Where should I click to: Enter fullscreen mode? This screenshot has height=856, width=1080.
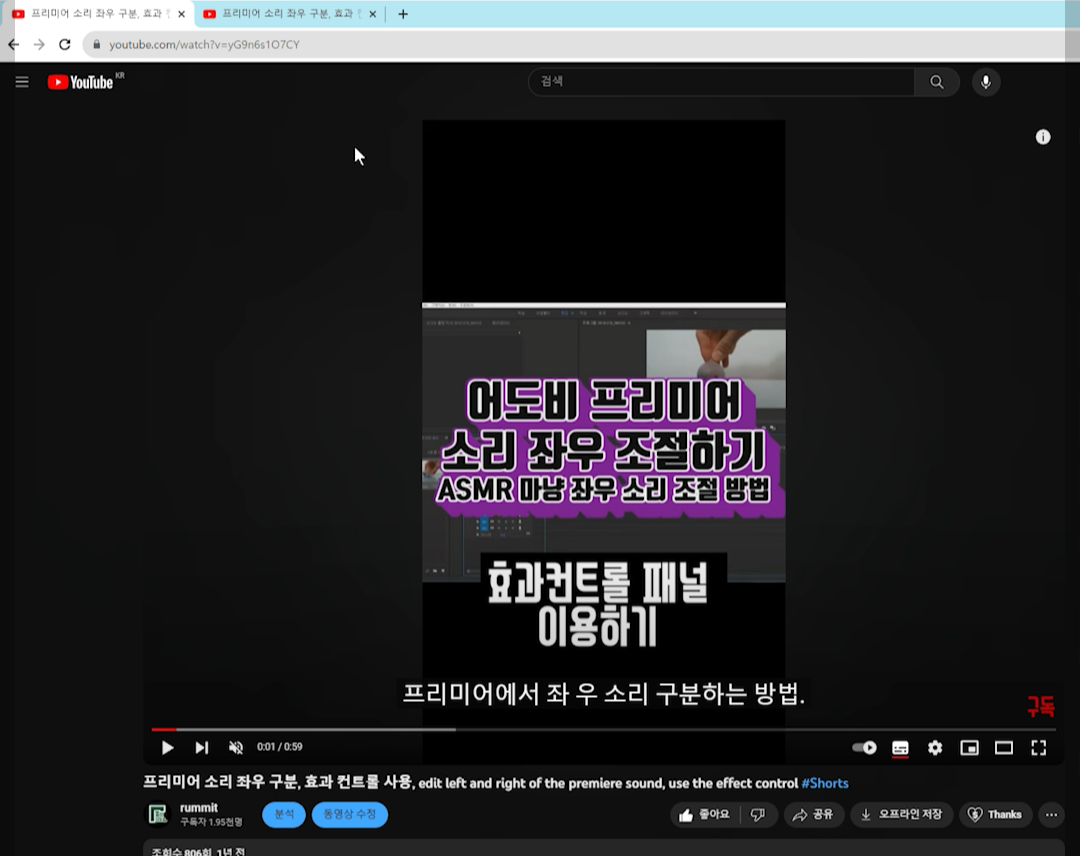pos(1039,747)
